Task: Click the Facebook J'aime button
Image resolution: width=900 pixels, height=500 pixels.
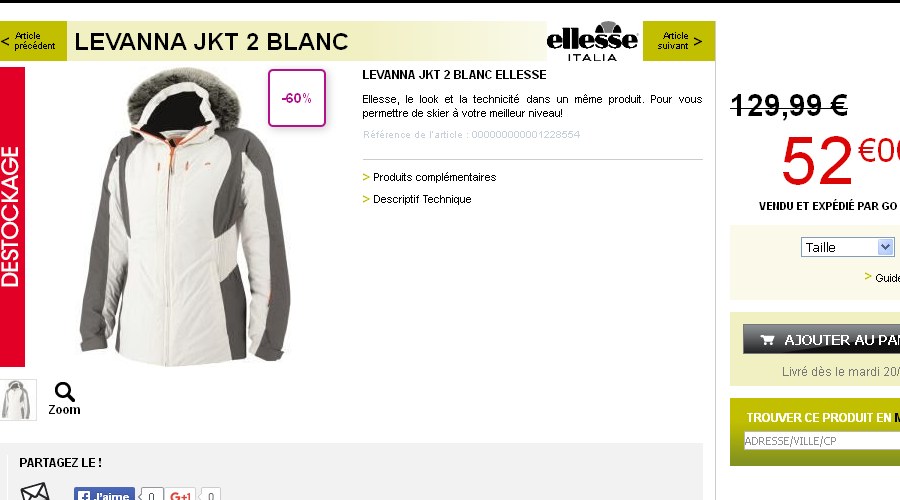Action: coord(104,494)
